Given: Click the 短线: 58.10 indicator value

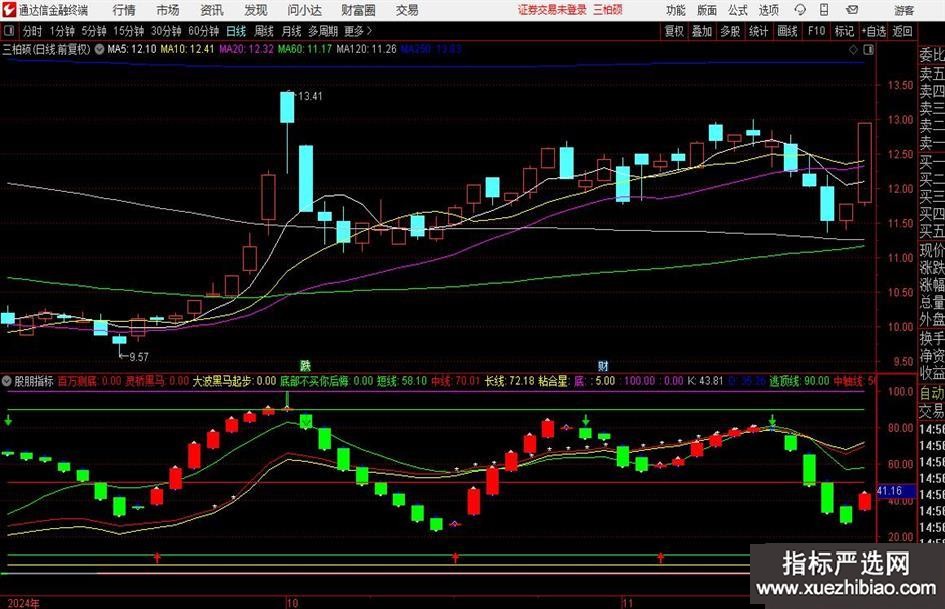Looking at the screenshot, I should click(402, 381).
